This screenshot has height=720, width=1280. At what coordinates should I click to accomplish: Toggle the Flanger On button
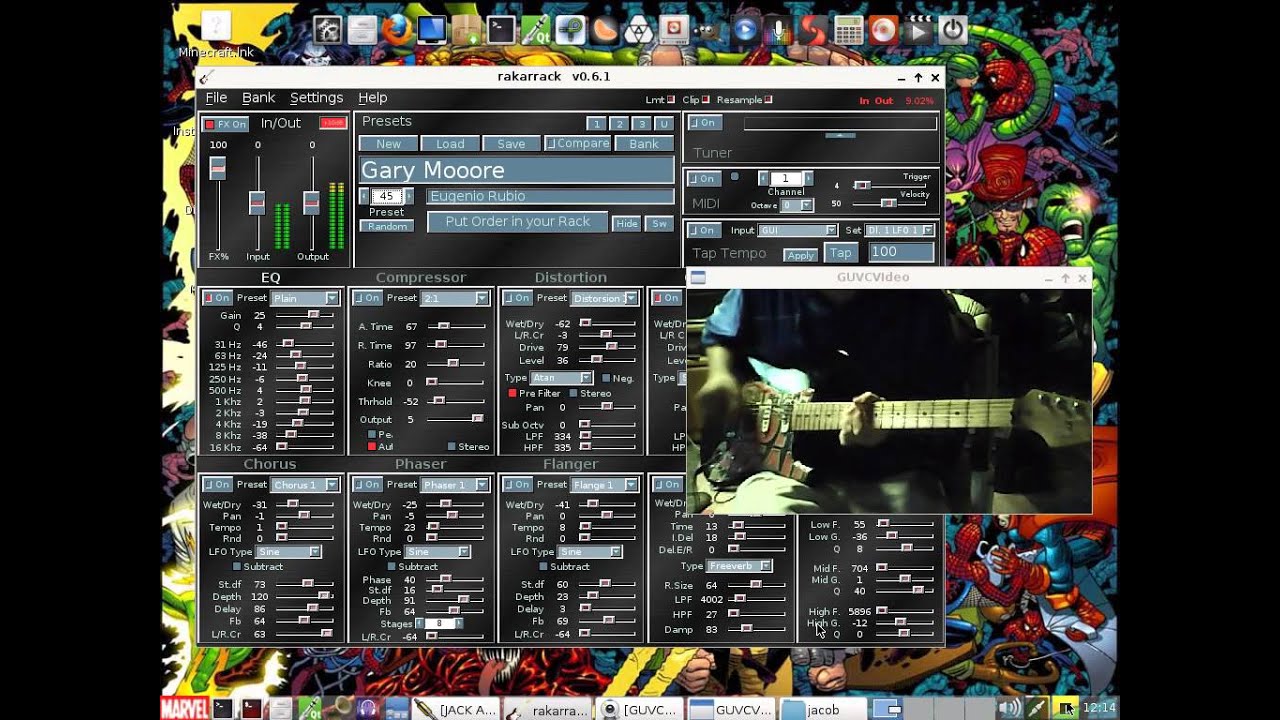517,485
